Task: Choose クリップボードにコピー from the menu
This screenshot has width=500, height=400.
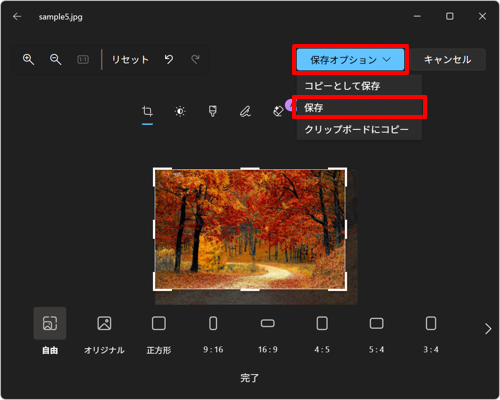Action: click(359, 129)
